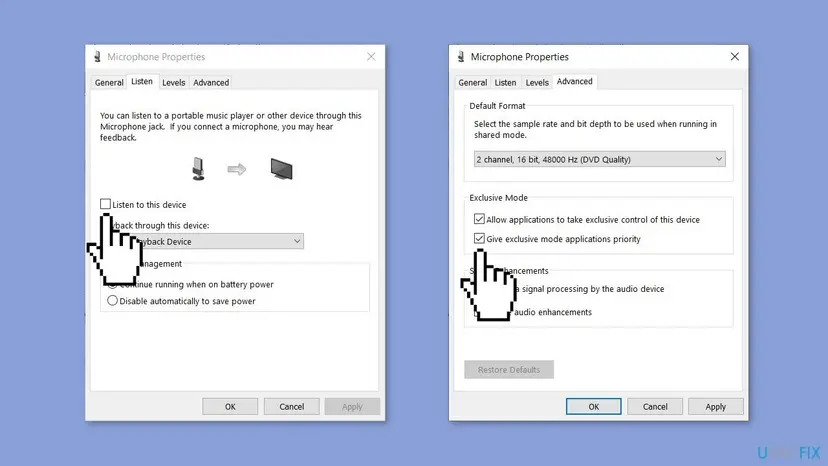828x466 pixels.
Task: Open Levels tab in right dialog
Action: click(x=537, y=82)
